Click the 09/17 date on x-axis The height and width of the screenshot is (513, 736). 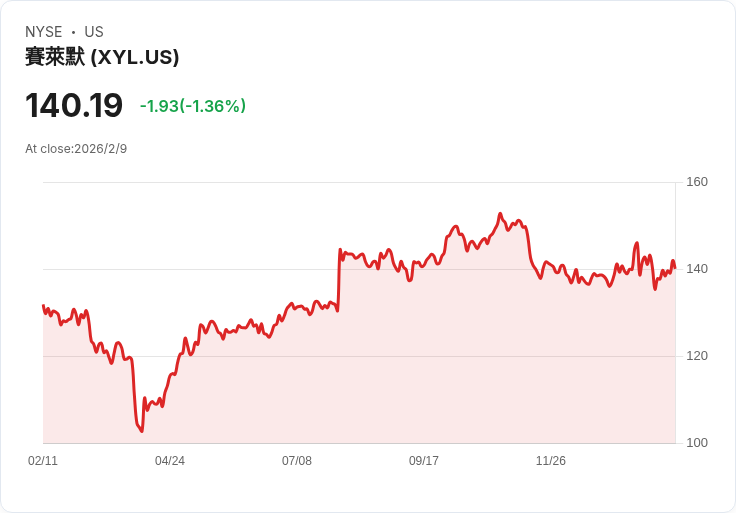[x=424, y=461]
